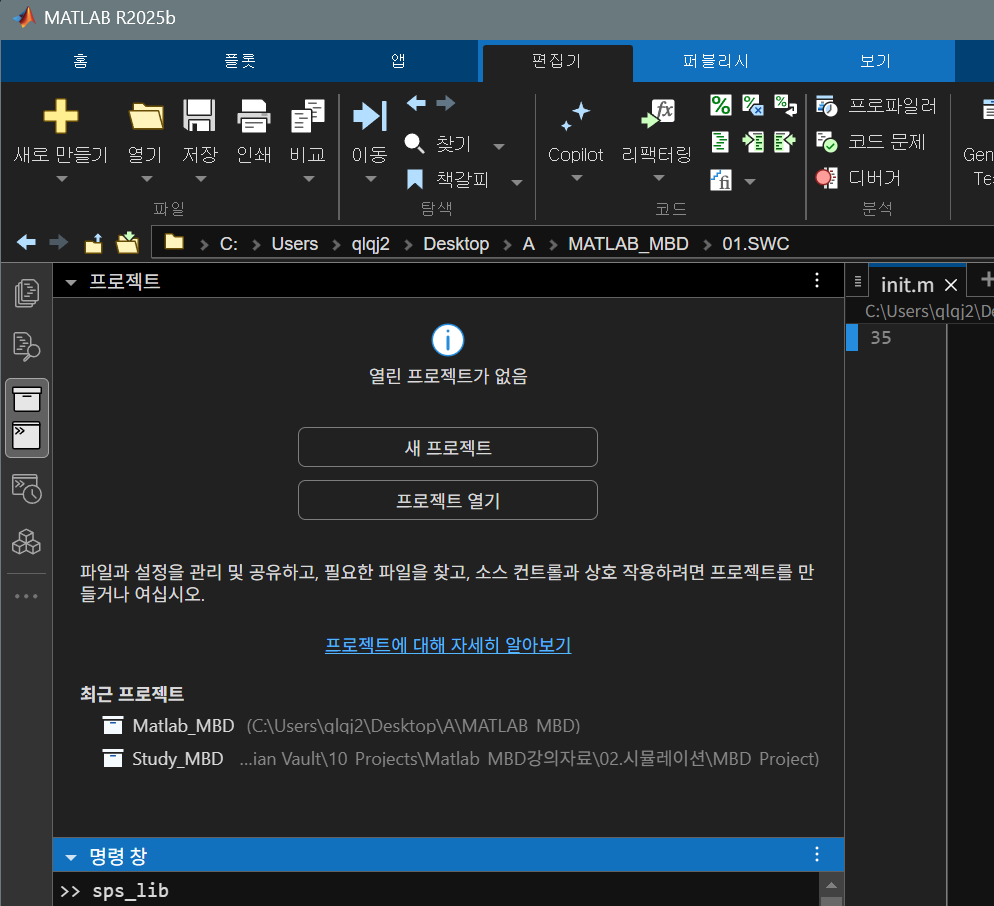994x906 pixels.
Task: Switch to the 편집기 tab
Action: click(557, 61)
